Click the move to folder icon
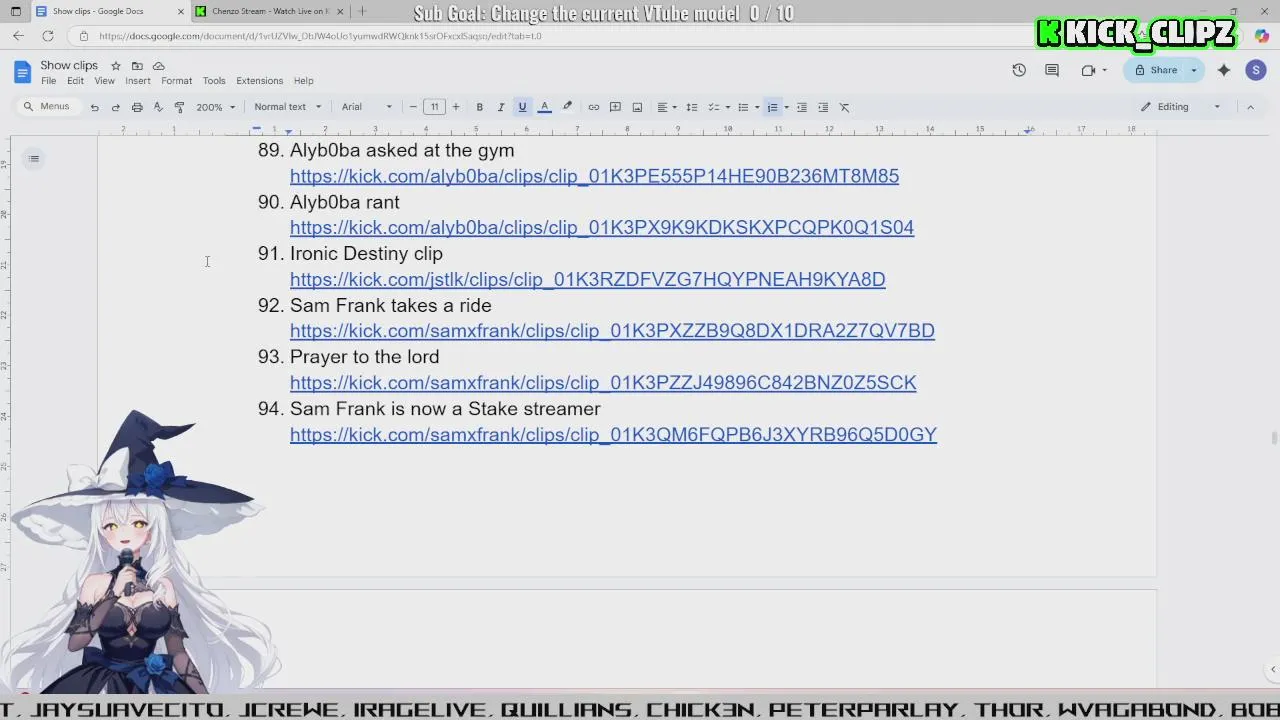Screen dimensions: 1280x720 click(137, 66)
